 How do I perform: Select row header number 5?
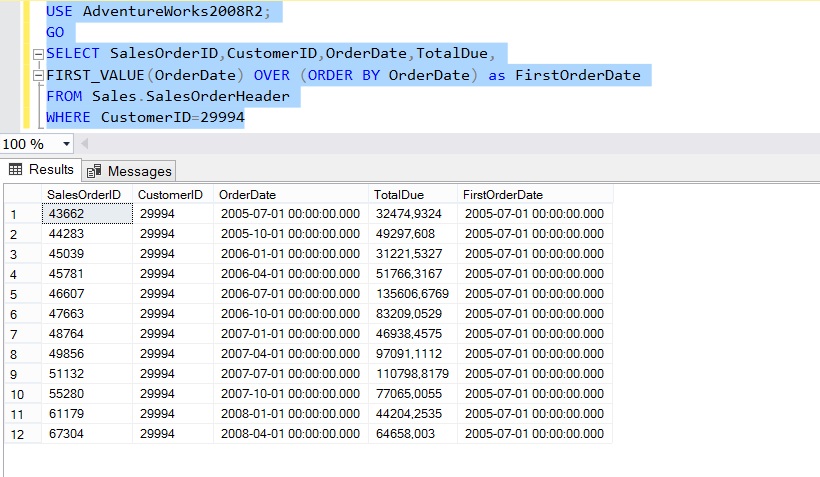click(x=23, y=294)
